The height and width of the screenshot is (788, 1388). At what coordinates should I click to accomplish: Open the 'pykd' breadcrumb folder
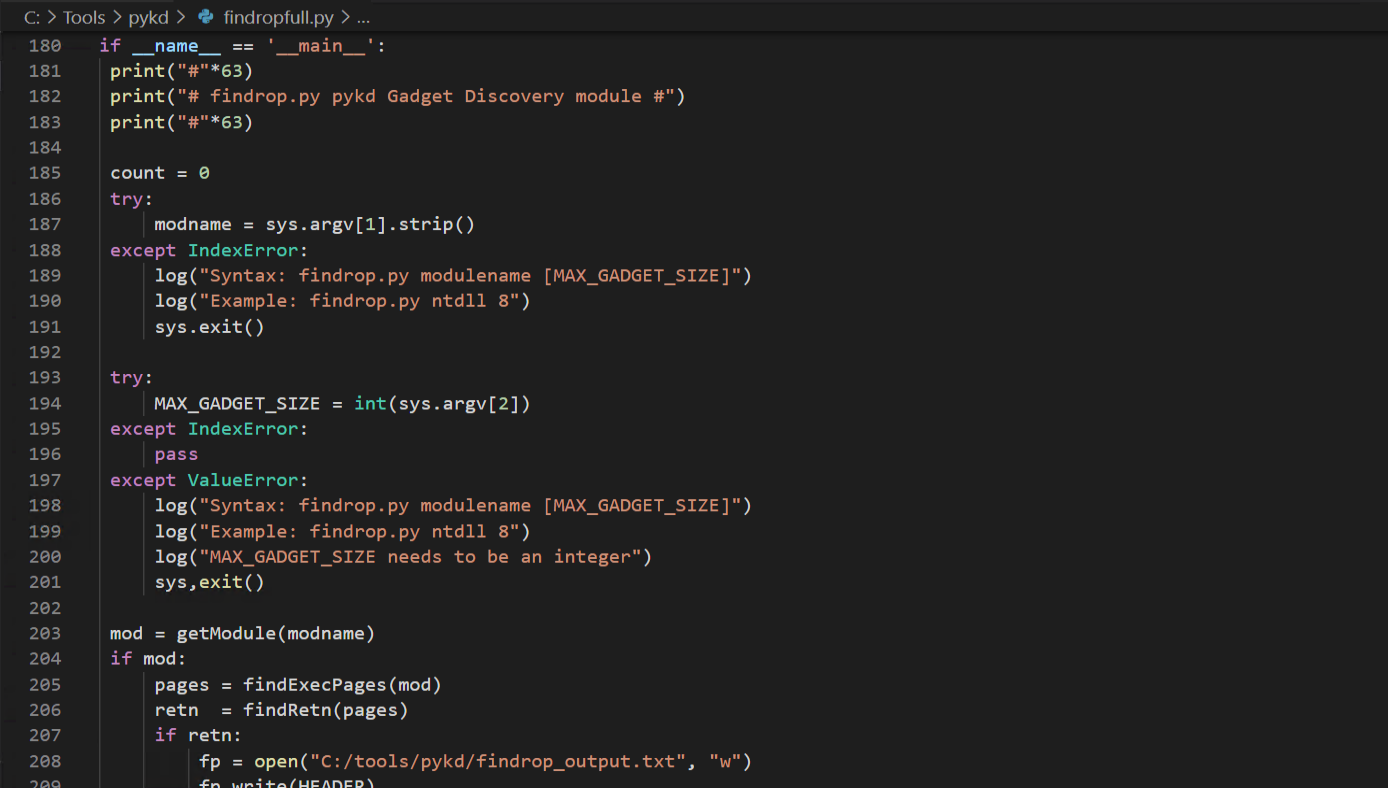tap(149, 18)
